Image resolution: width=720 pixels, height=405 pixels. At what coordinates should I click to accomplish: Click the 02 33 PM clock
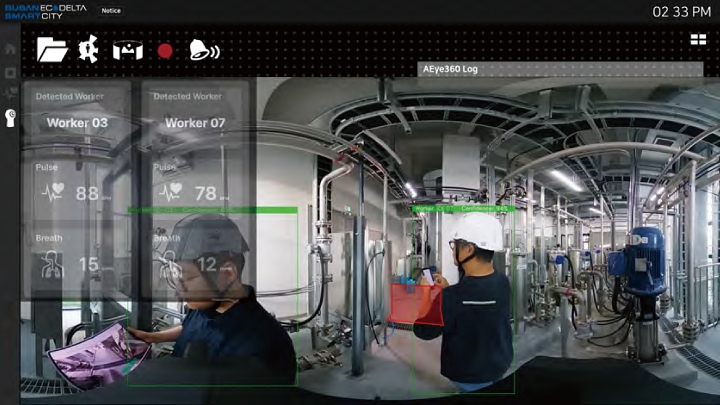click(681, 12)
